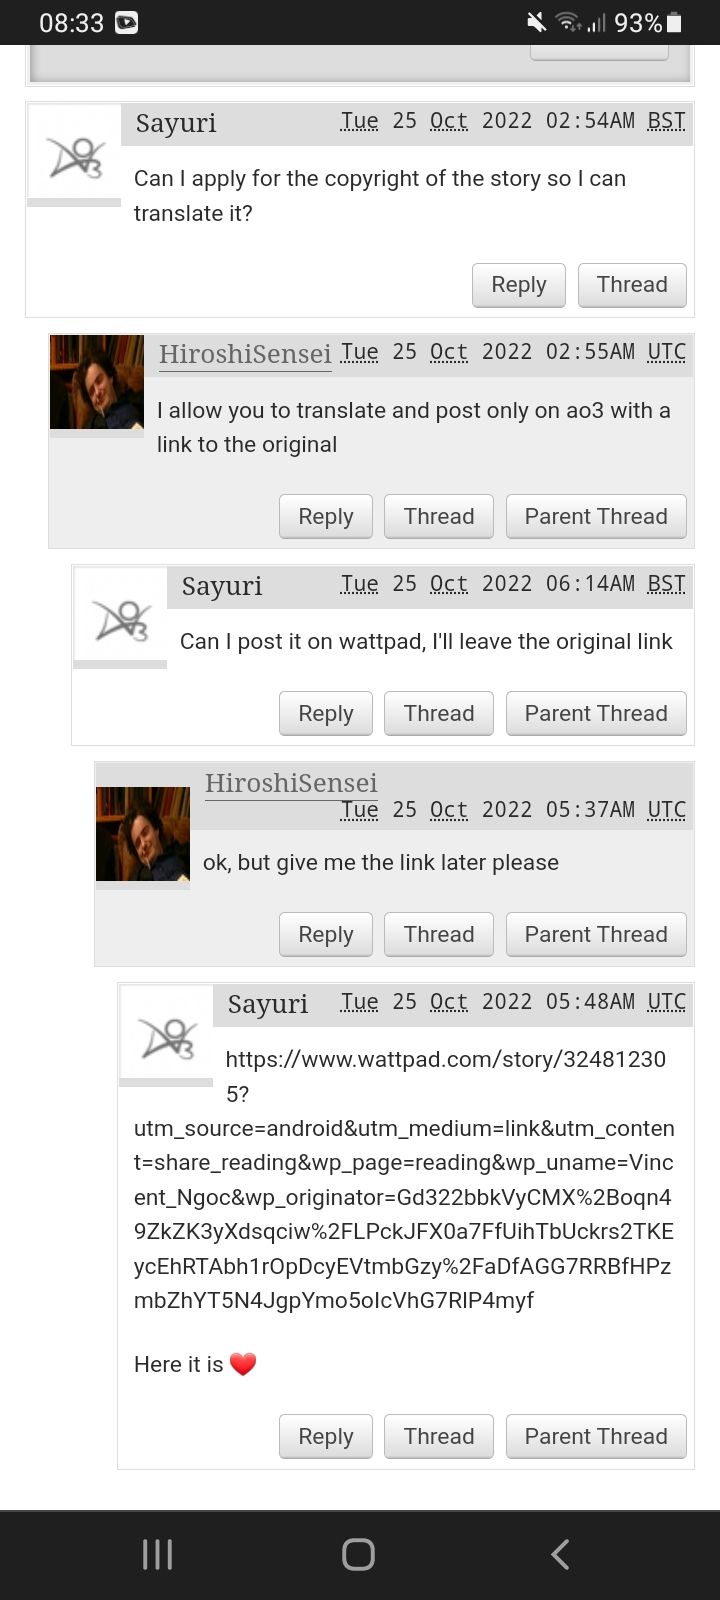Viewport: 720px width, 1600px height.
Task: Tap the mute icon in status bar
Action: 537,22
